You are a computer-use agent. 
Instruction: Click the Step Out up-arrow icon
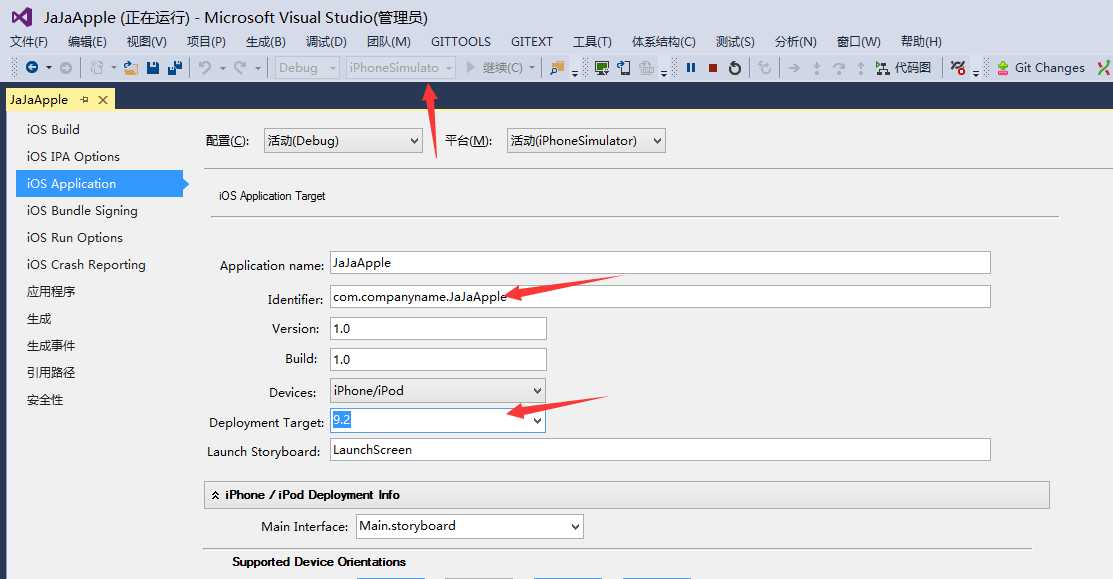(860, 68)
